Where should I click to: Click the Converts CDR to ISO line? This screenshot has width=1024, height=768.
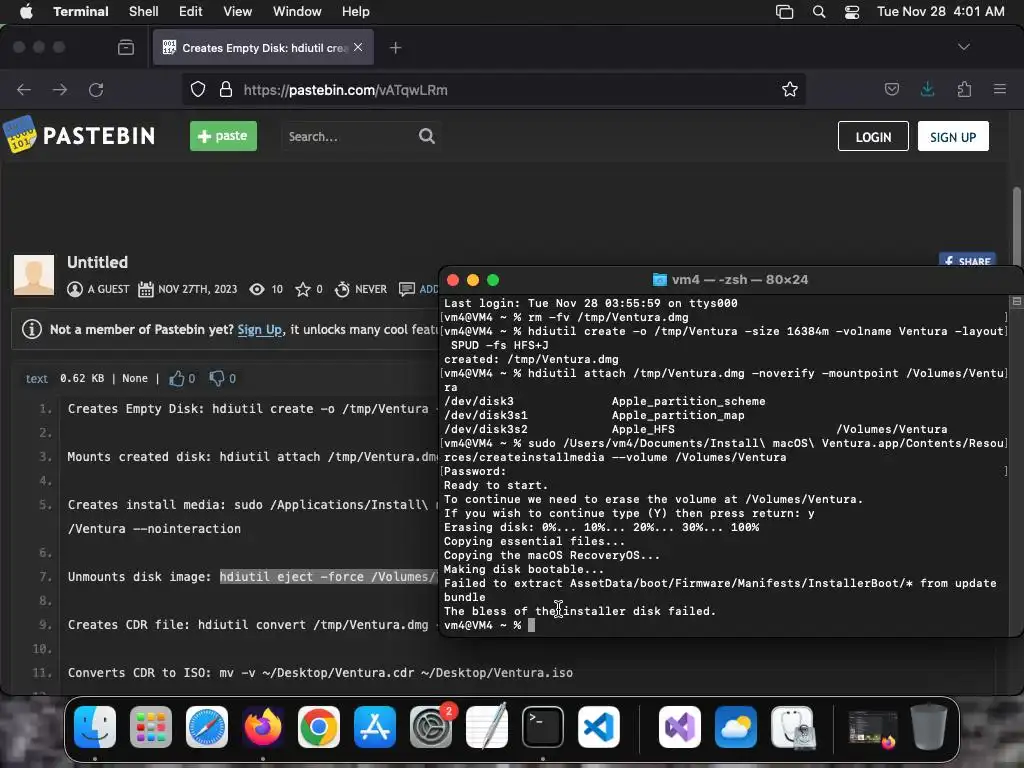tap(320, 673)
